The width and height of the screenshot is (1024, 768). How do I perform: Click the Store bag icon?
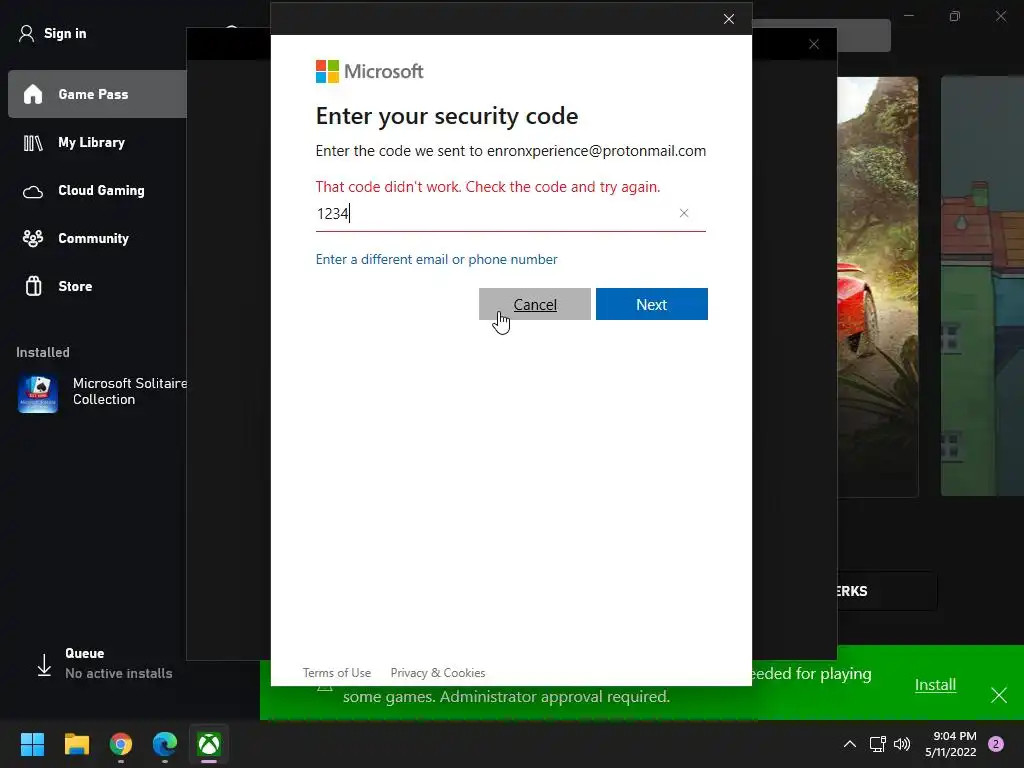[x=33, y=286]
